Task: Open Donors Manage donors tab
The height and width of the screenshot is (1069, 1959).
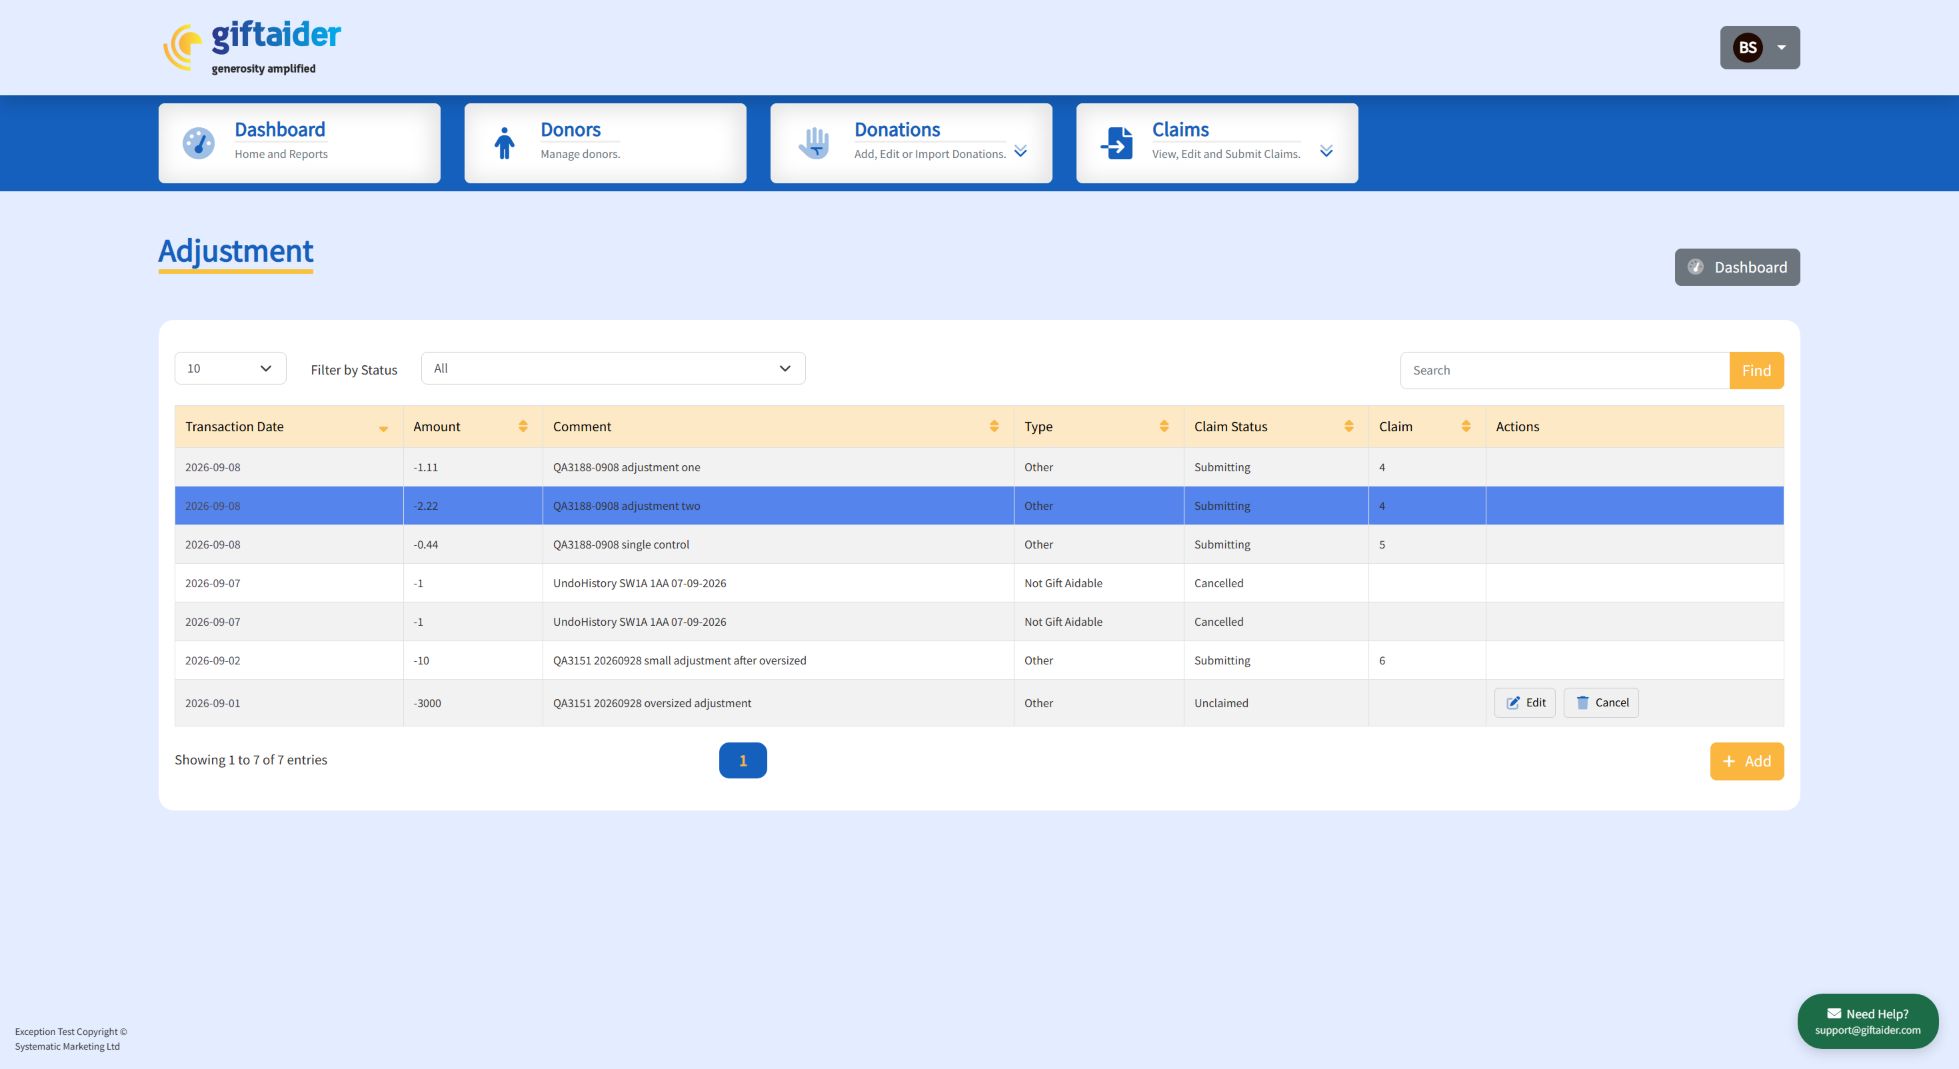Action: 605,143
